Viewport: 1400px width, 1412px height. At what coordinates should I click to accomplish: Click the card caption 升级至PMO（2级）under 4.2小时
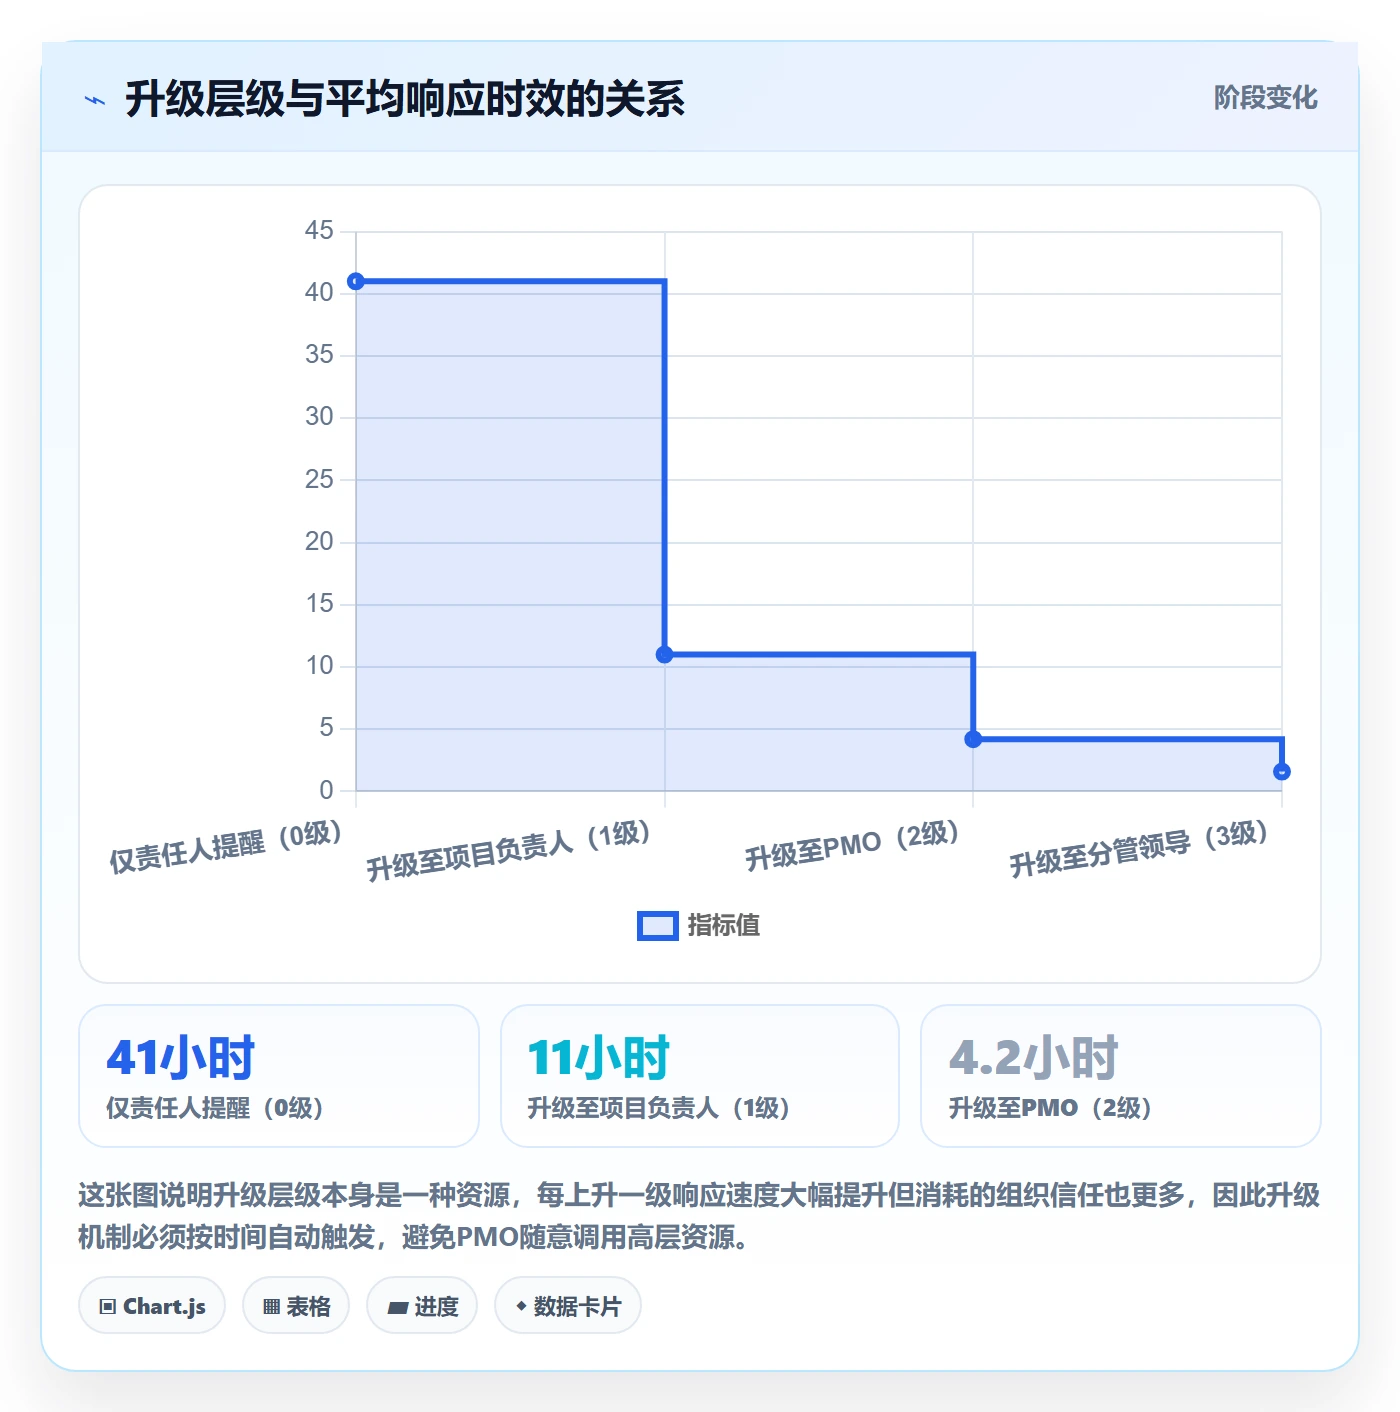pyautogui.click(x=1050, y=1108)
